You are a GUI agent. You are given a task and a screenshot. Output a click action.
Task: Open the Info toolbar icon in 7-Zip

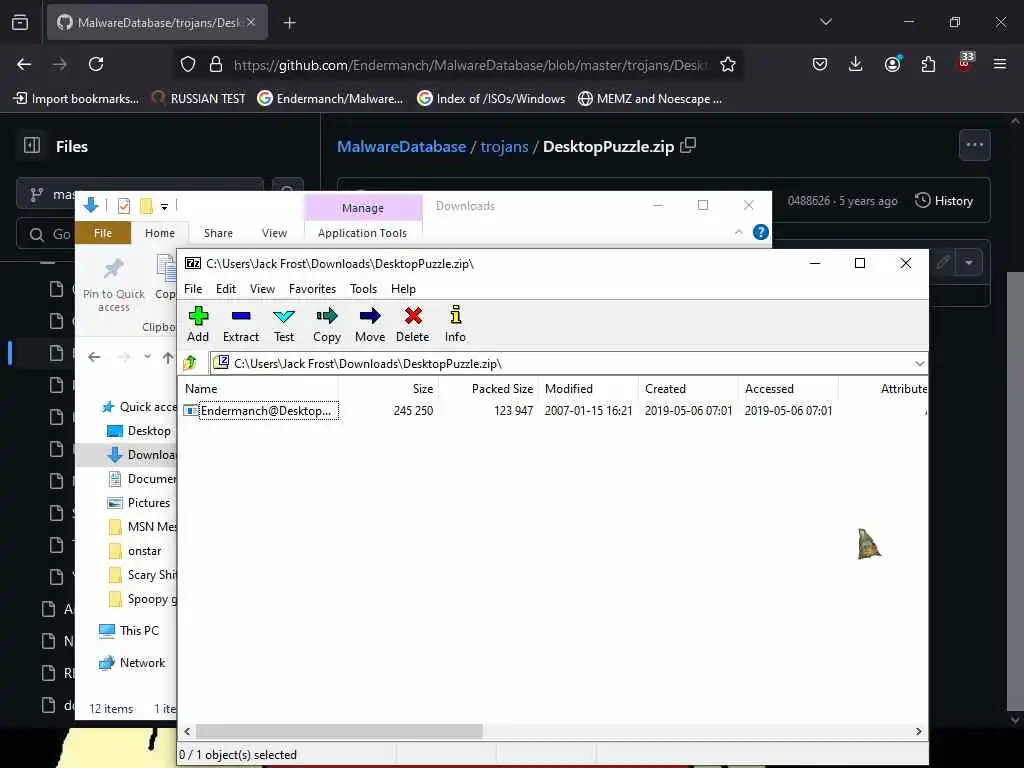(455, 324)
